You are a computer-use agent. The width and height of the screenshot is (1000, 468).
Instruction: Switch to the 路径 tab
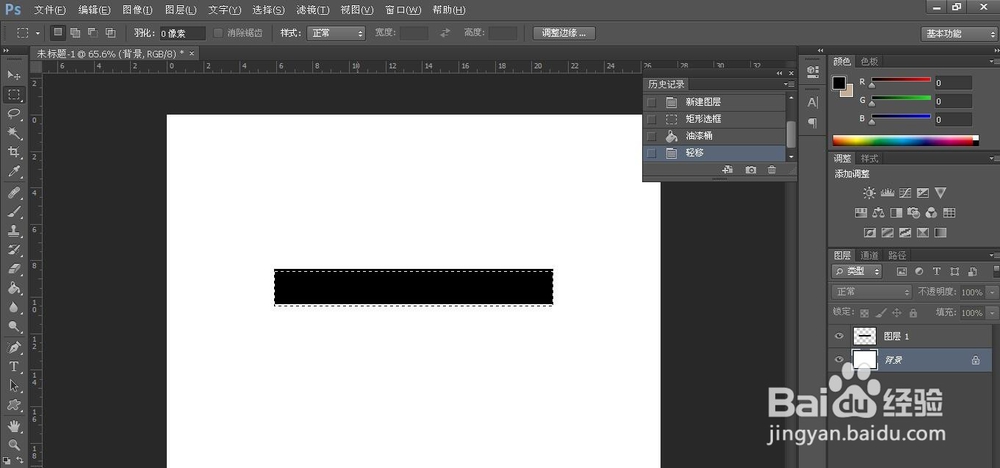[897, 255]
